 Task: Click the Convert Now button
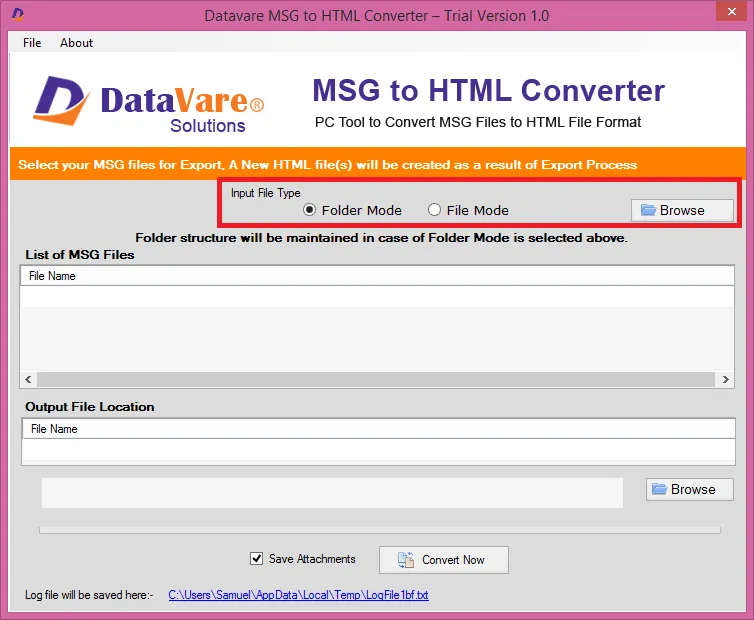(x=443, y=560)
